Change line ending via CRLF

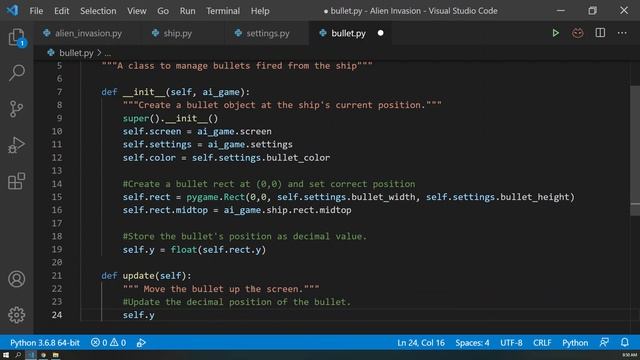tap(542, 342)
